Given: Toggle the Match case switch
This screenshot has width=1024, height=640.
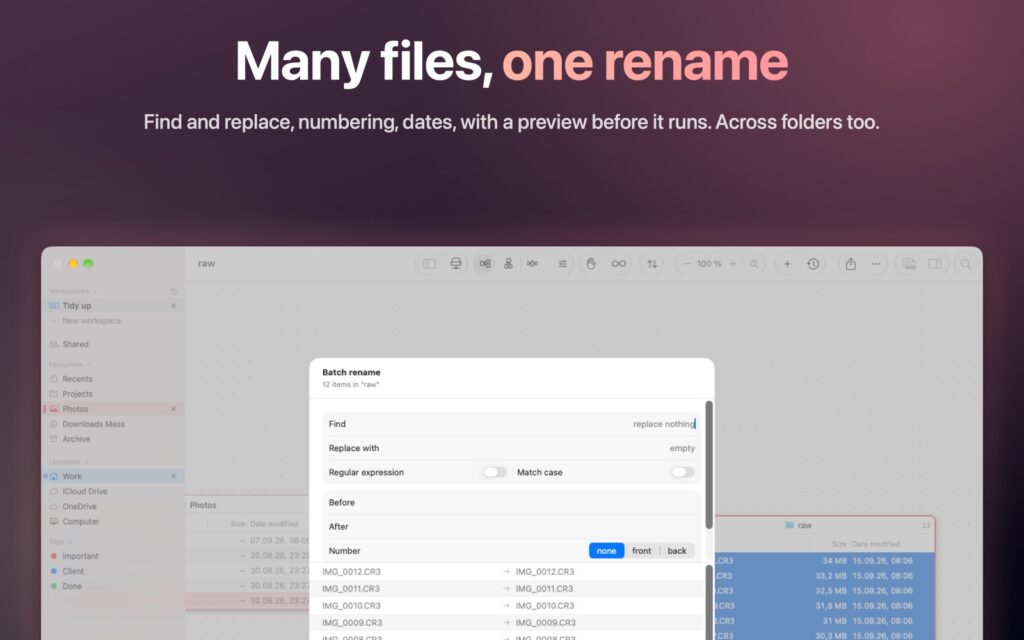Looking at the screenshot, I should point(682,472).
